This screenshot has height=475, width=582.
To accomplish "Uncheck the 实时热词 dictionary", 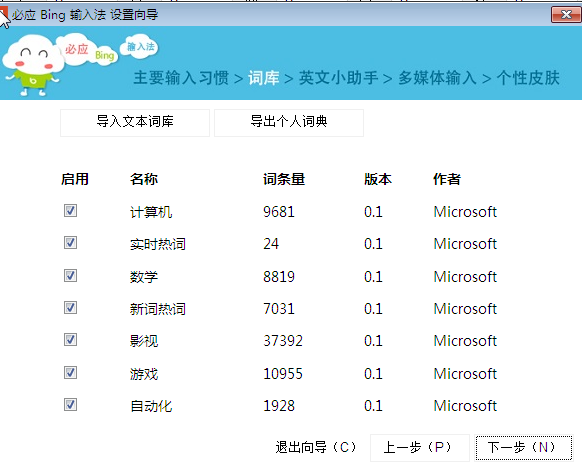I will click(x=71, y=243).
